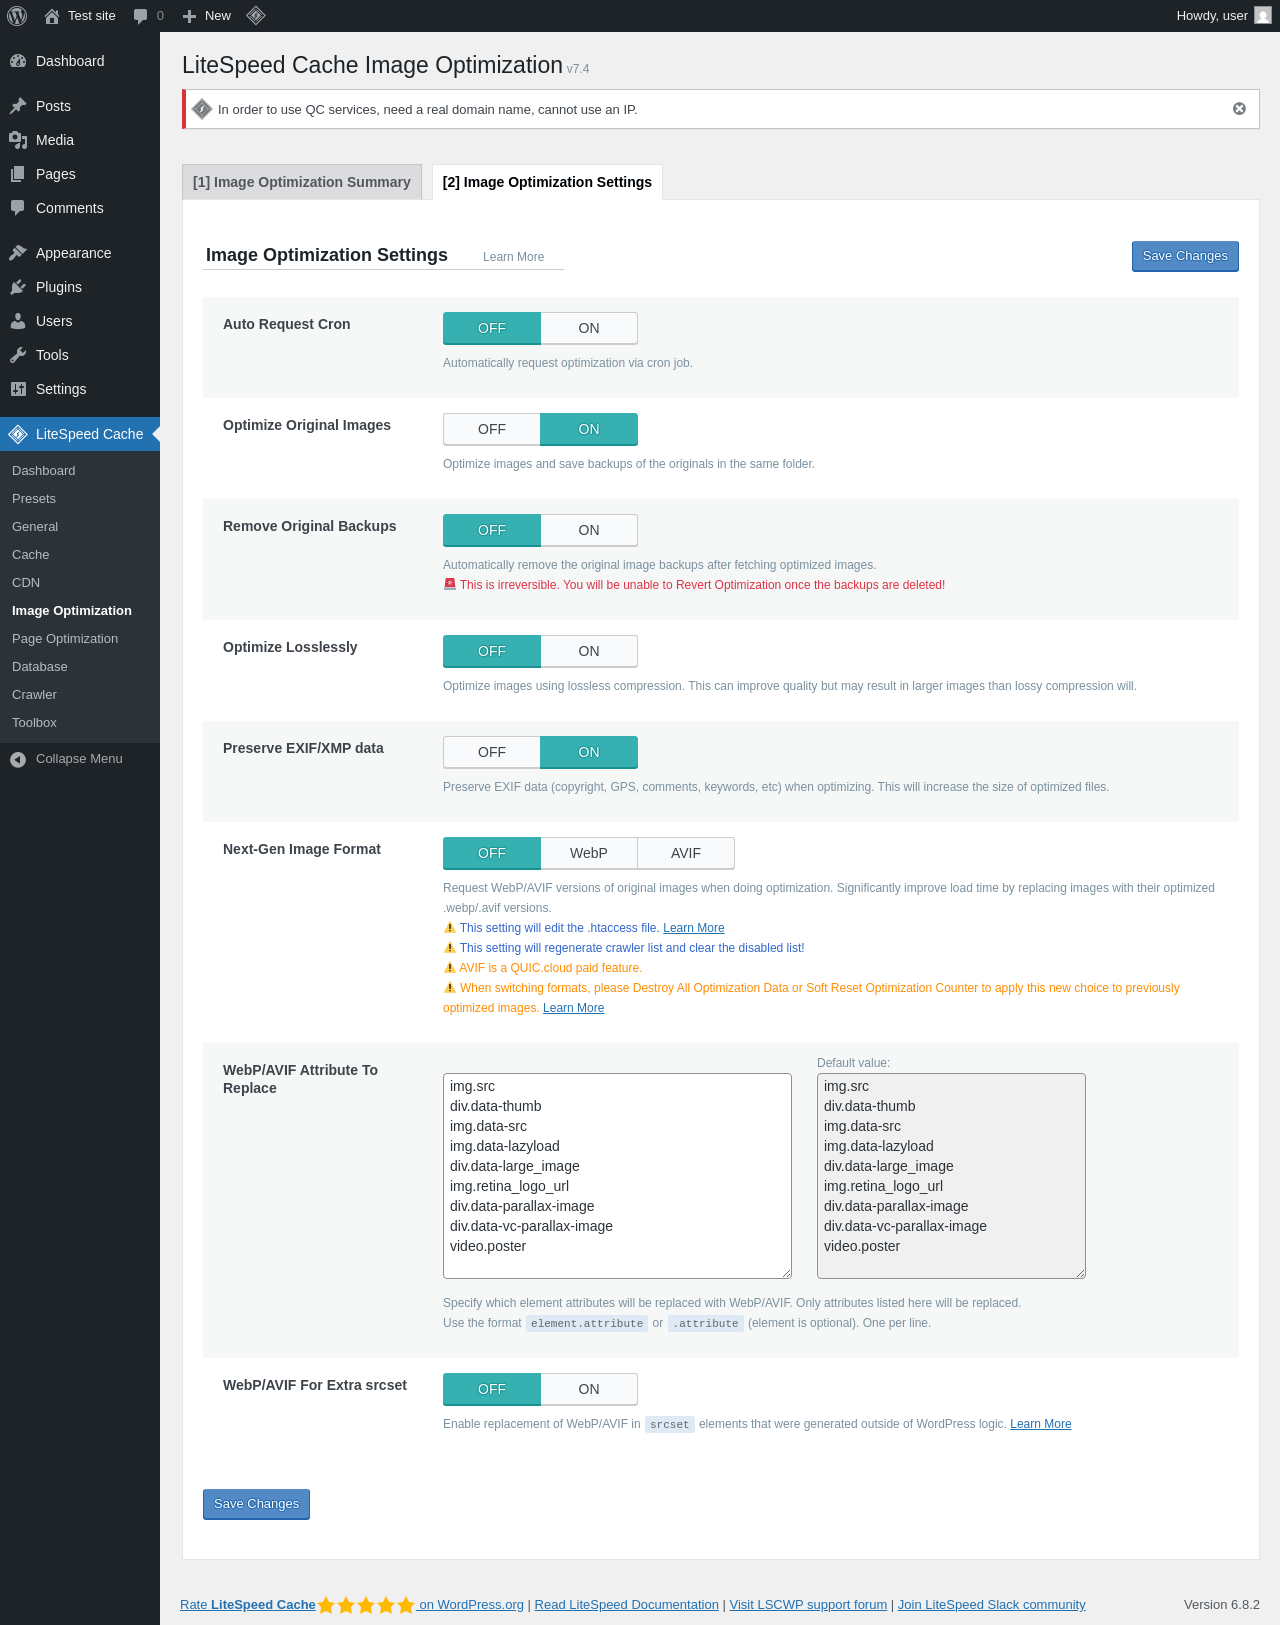Join LiteSpeed Slack community link
1280x1625 pixels.
991,1605
